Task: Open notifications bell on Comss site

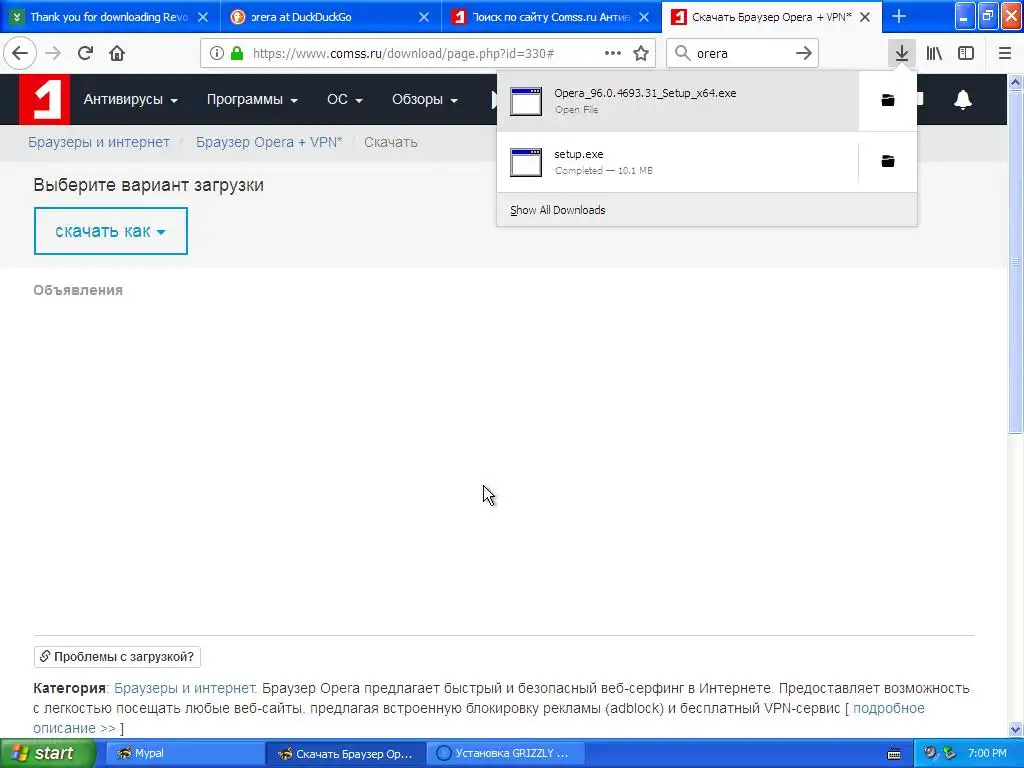Action: click(963, 100)
